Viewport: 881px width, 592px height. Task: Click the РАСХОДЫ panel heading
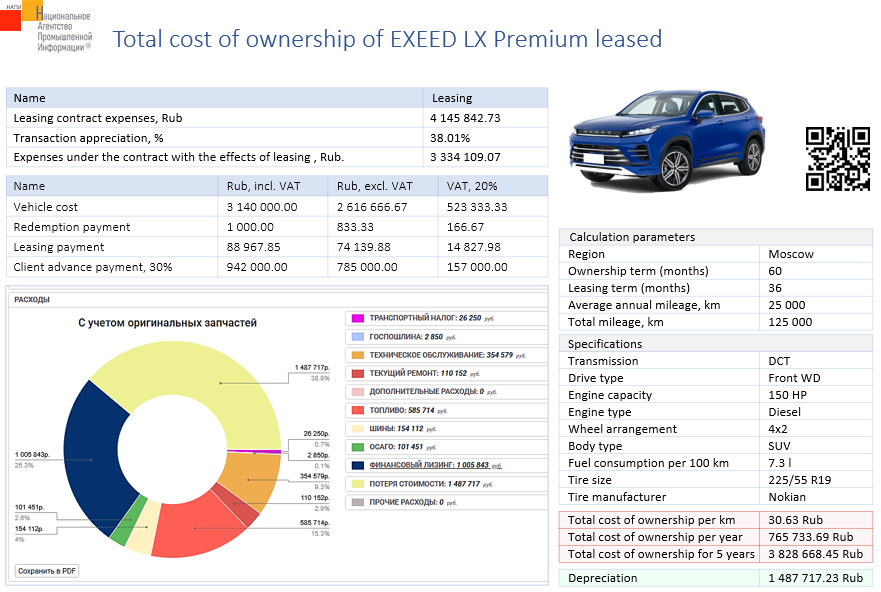[x=32, y=300]
